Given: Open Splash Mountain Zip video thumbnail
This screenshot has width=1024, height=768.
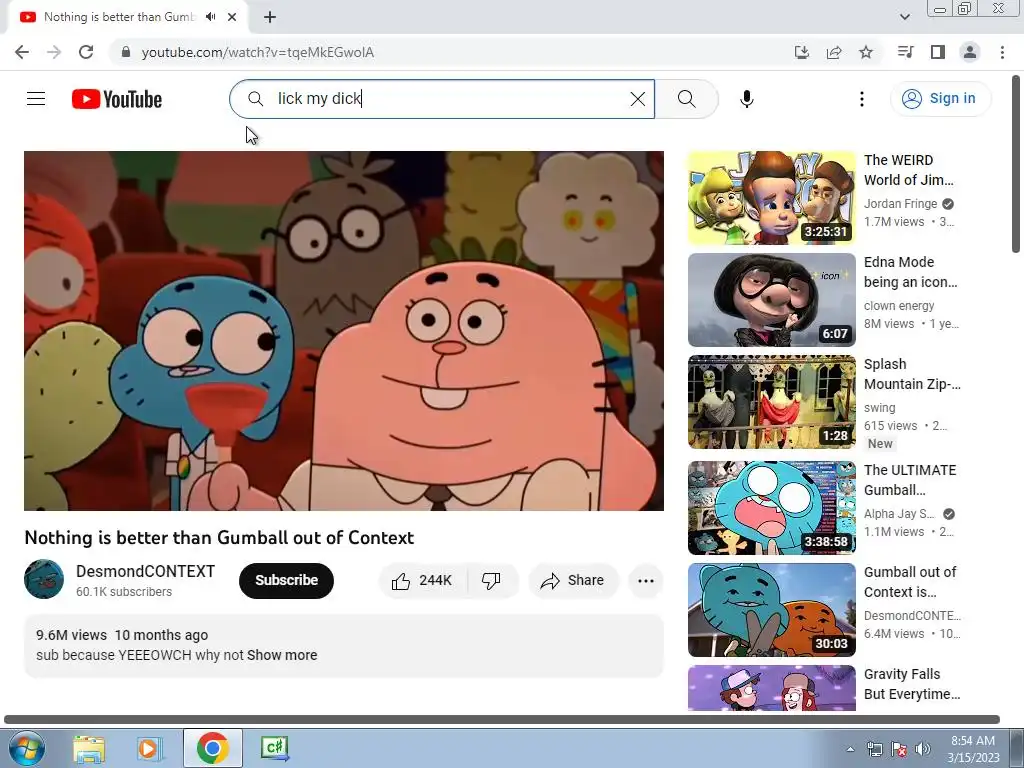Looking at the screenshot, I should tap(771, 402).
